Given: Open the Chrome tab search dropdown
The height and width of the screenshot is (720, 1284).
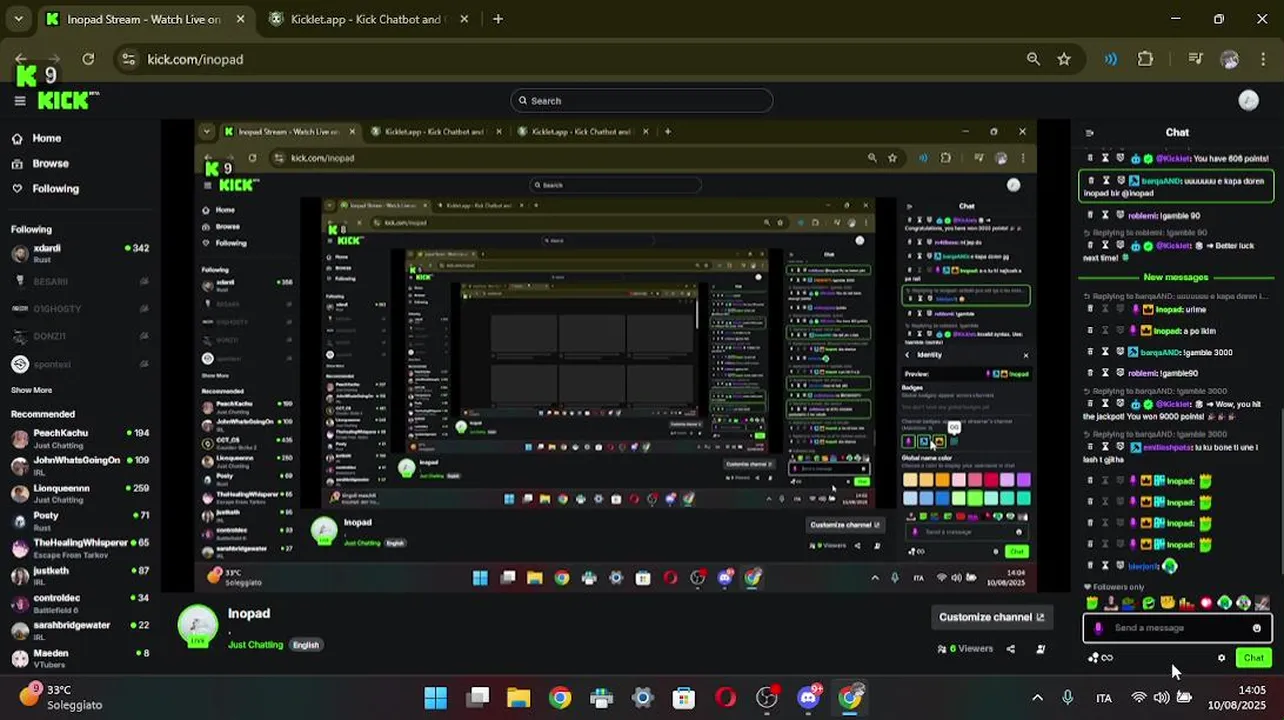Looking at the screenshot, I should [18, 19].
